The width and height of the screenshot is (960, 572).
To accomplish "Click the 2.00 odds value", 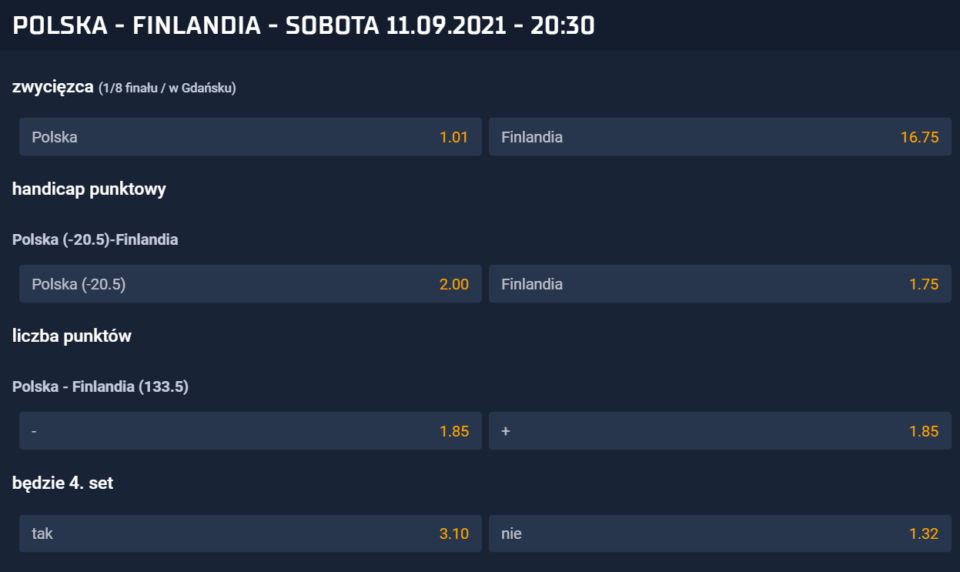I will pos(454,284).
